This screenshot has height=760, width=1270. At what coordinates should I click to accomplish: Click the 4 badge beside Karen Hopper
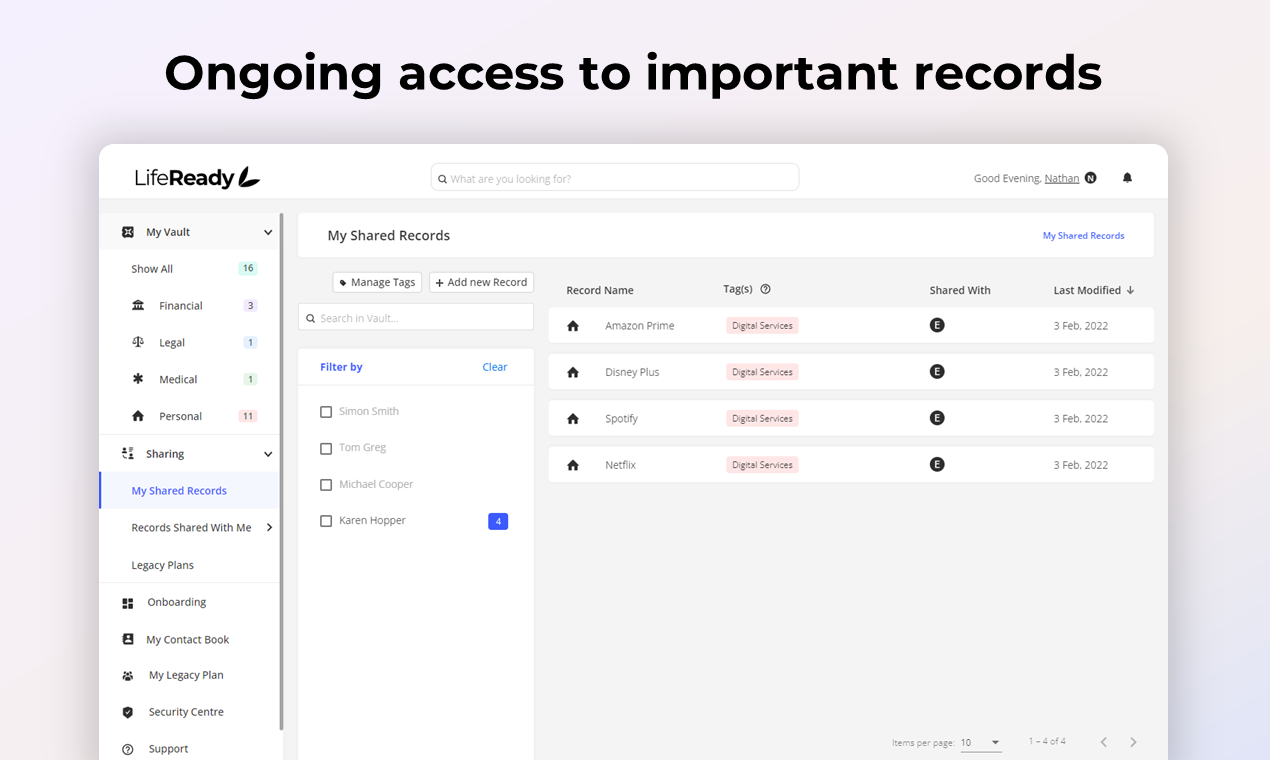click(x=498, y=521)
